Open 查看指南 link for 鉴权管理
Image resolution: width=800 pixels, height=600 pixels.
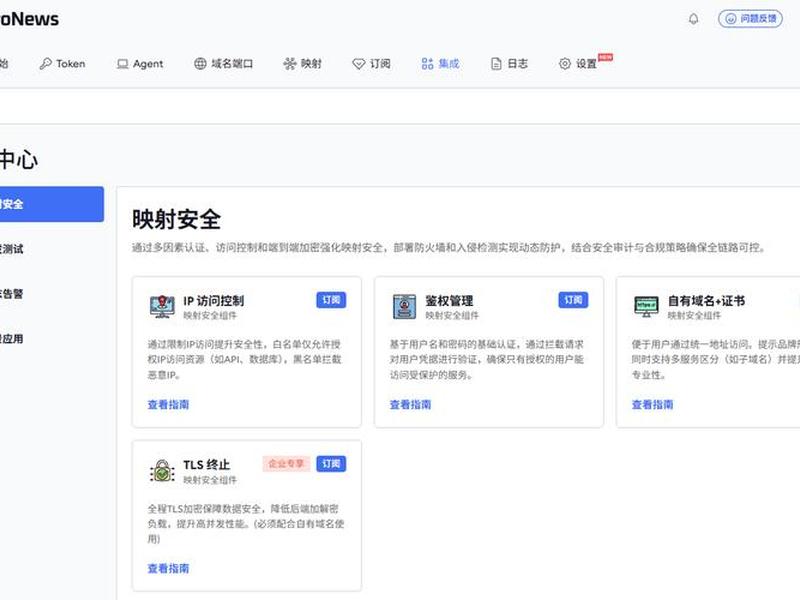(x=411, y=405)
